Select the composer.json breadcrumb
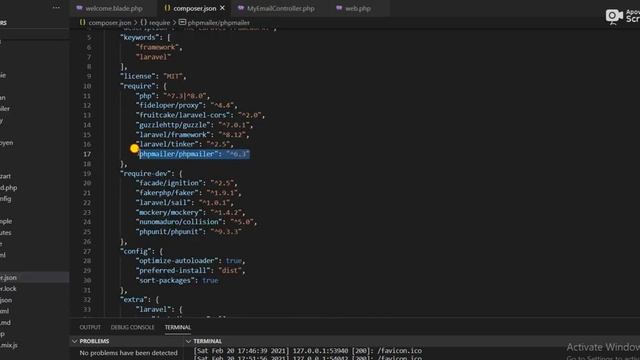 tap(110, 23)
